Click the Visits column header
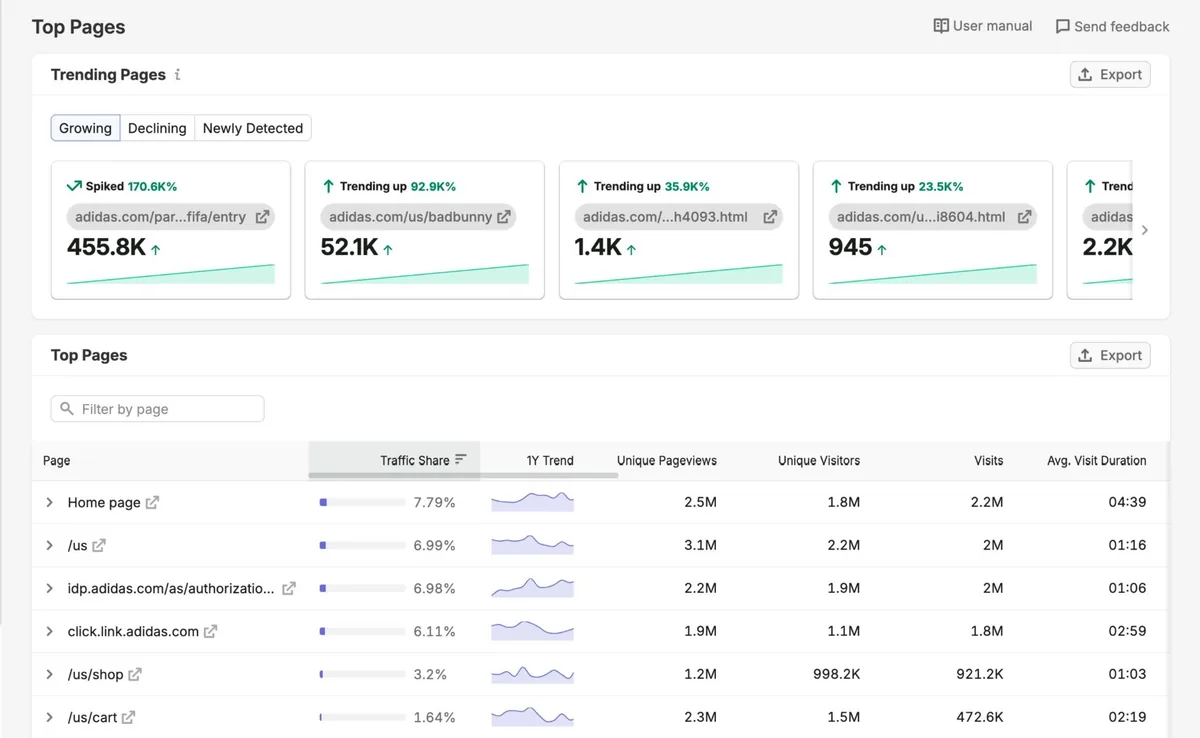Viewport: 1200px width, 738px height. point(989,461)
